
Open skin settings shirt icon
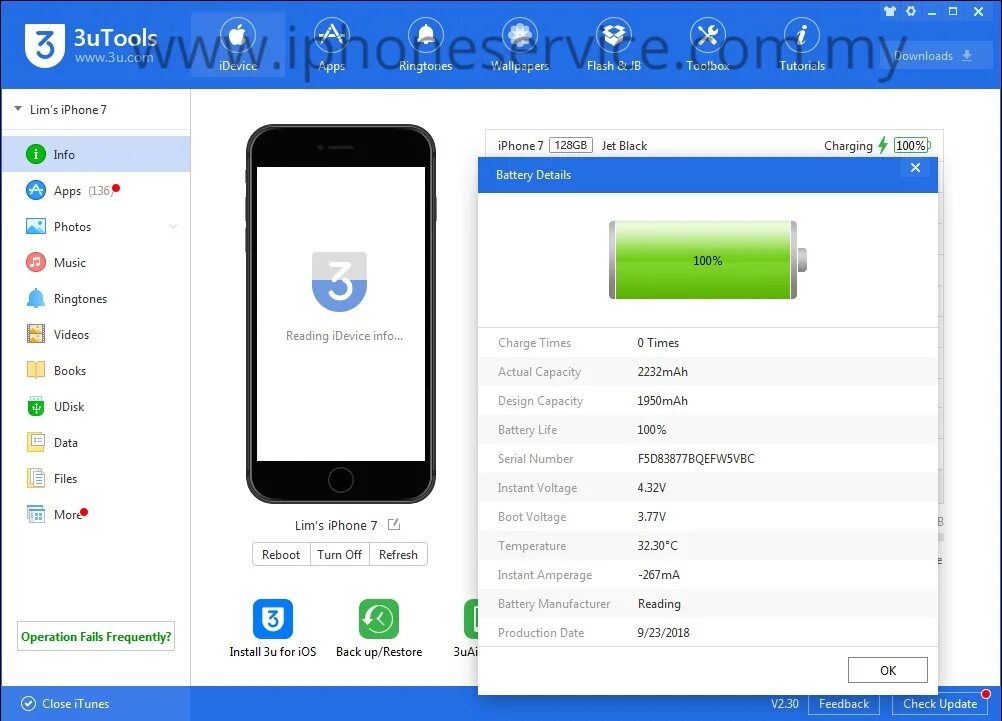890,11
